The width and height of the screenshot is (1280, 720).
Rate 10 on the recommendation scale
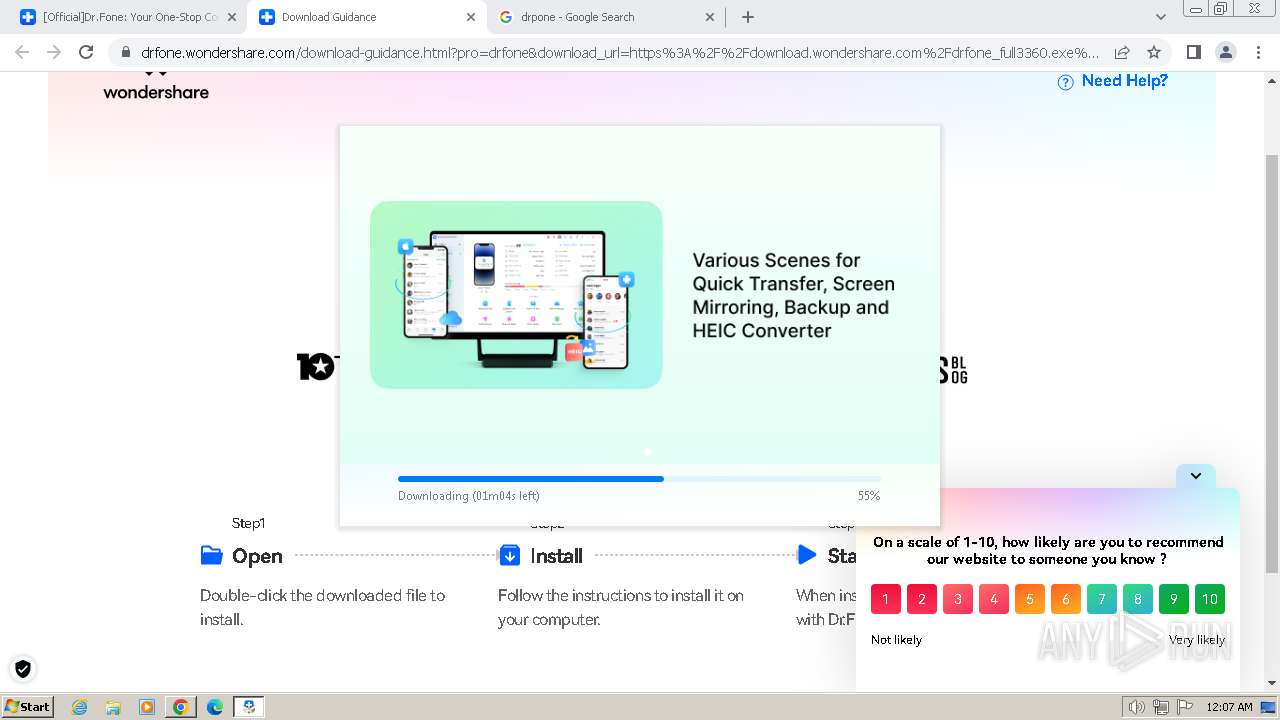pyautogui.click(x=1210, y=599)
